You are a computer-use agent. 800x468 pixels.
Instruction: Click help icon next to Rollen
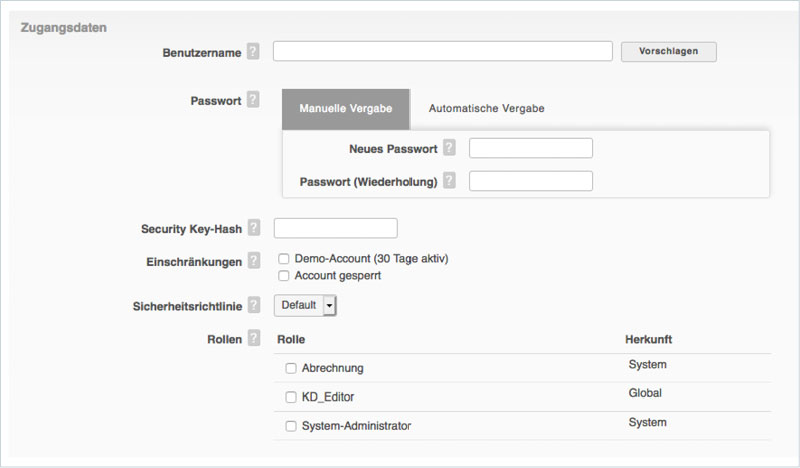[253, 339]
